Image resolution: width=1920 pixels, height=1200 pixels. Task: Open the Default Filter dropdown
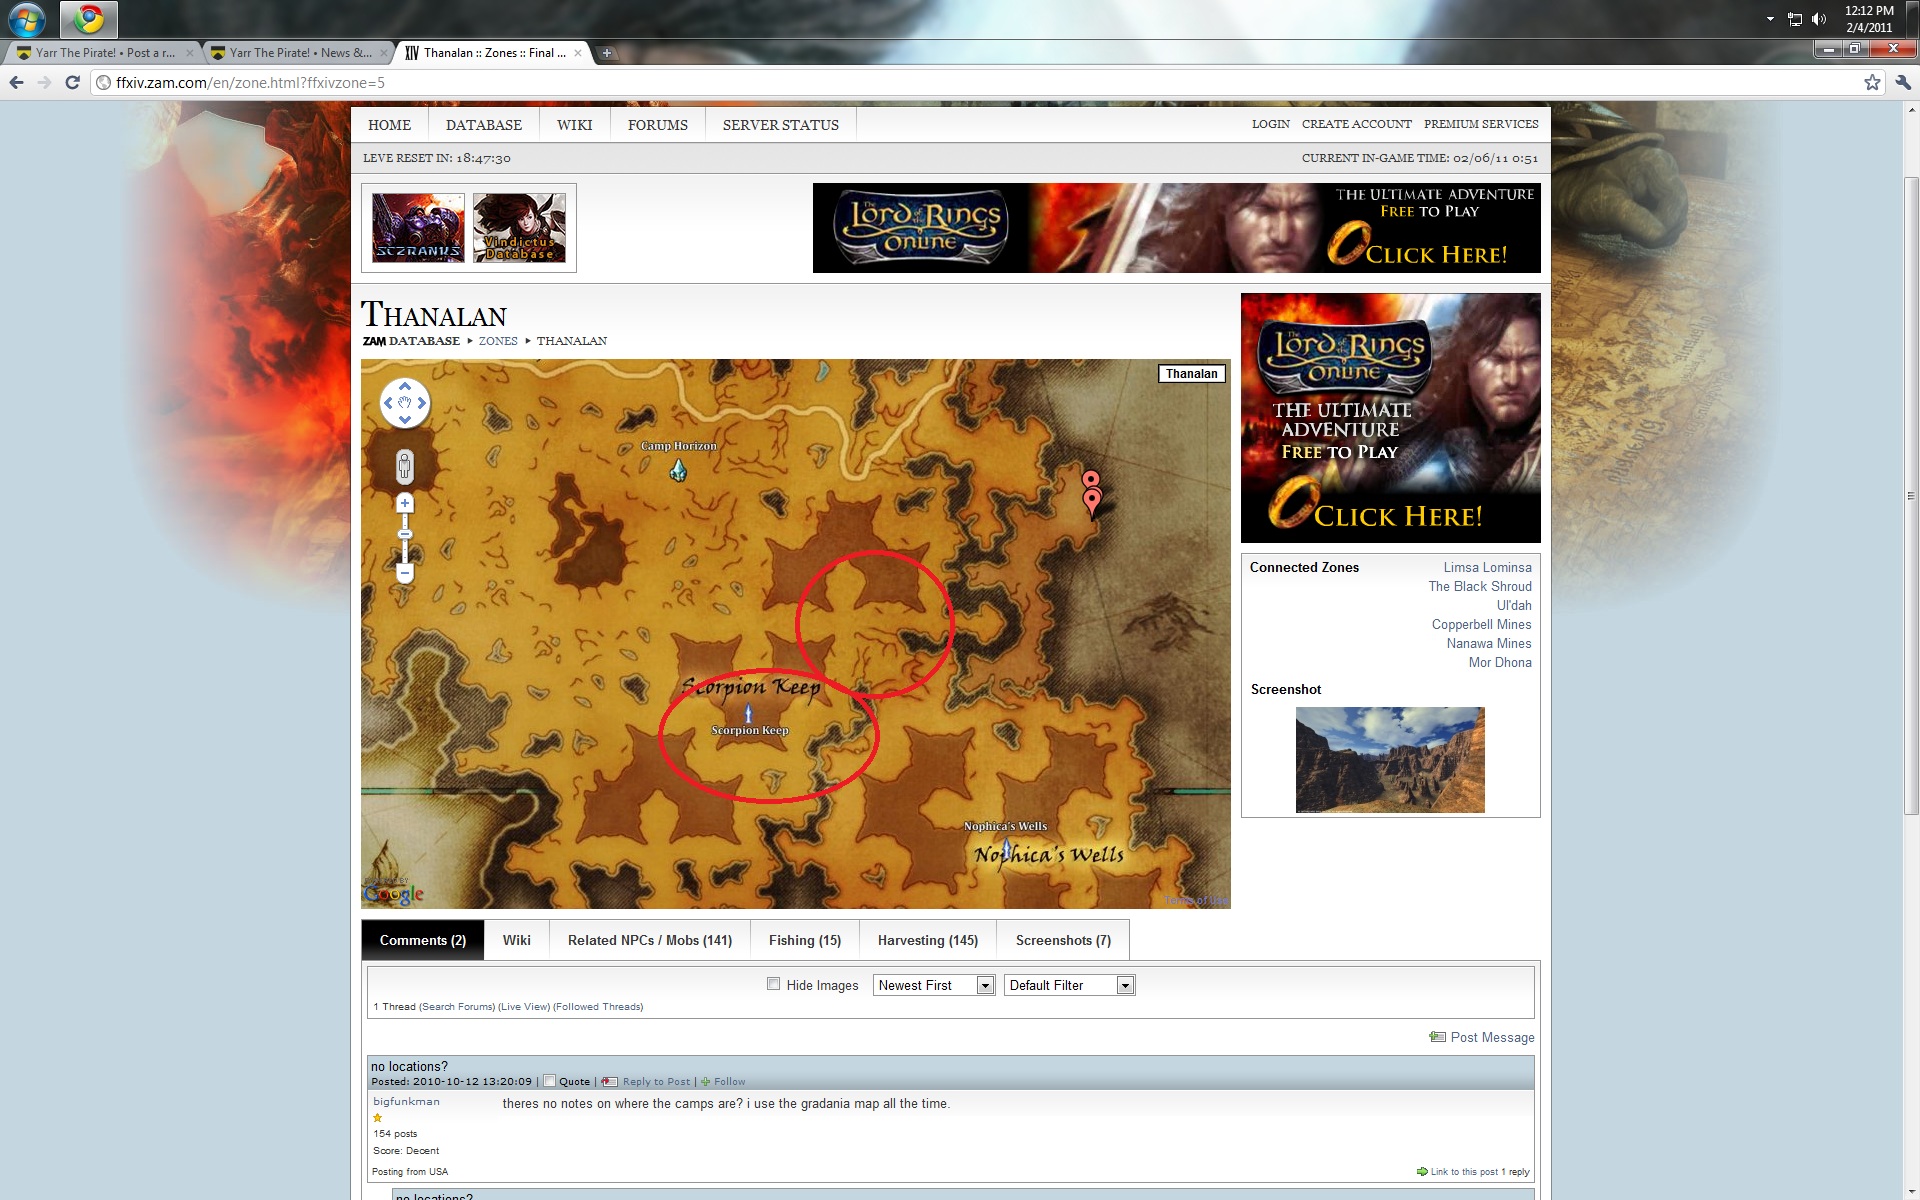[x=1069, y=985]
